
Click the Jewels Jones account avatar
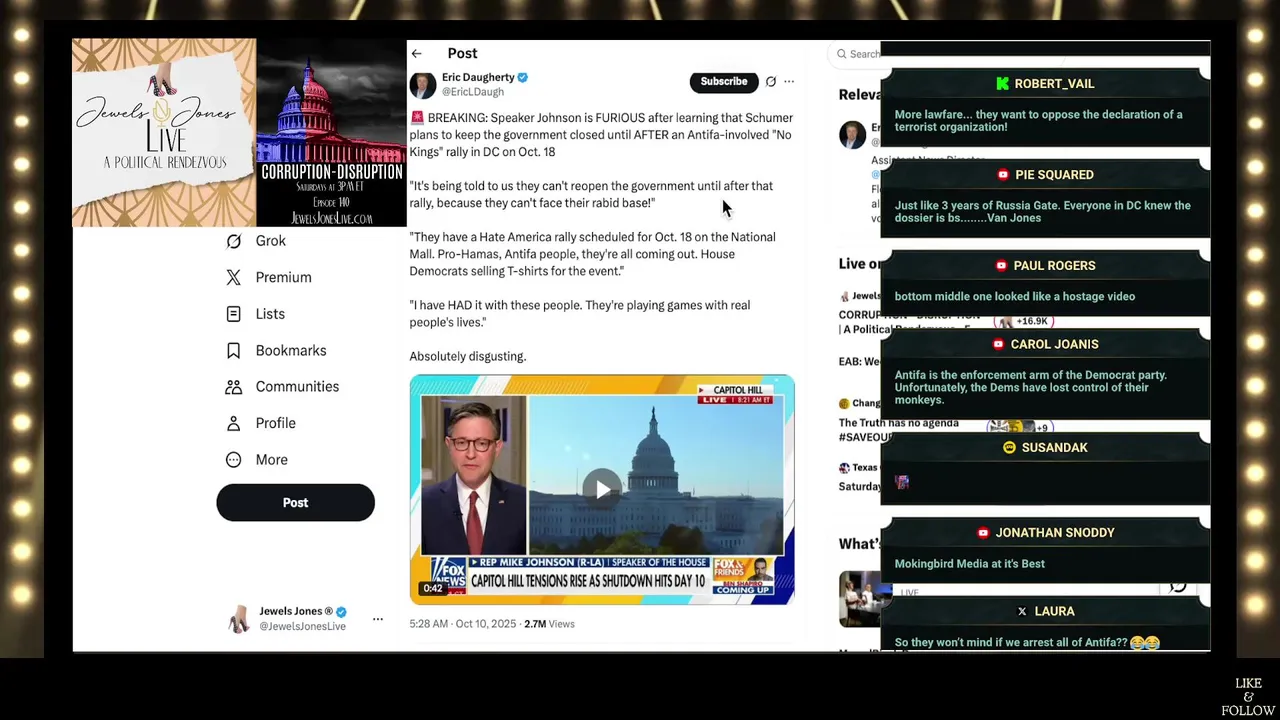pyautogui.click(x=239, y=619)
